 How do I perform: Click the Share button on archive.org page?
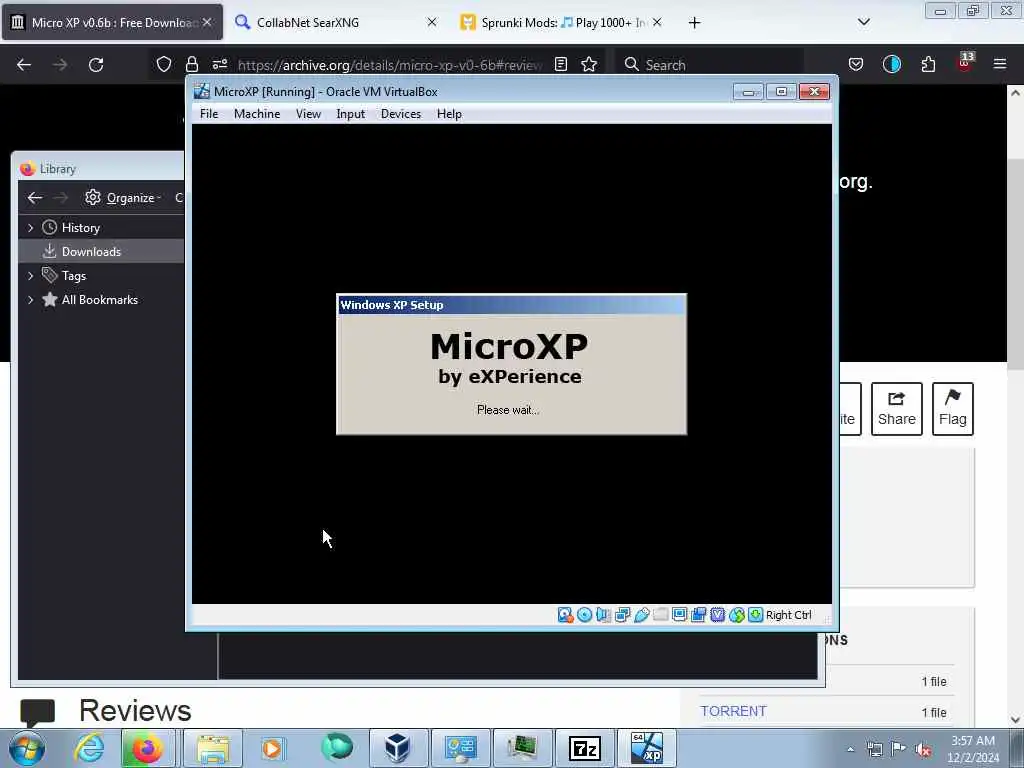(x=897, y=409)
